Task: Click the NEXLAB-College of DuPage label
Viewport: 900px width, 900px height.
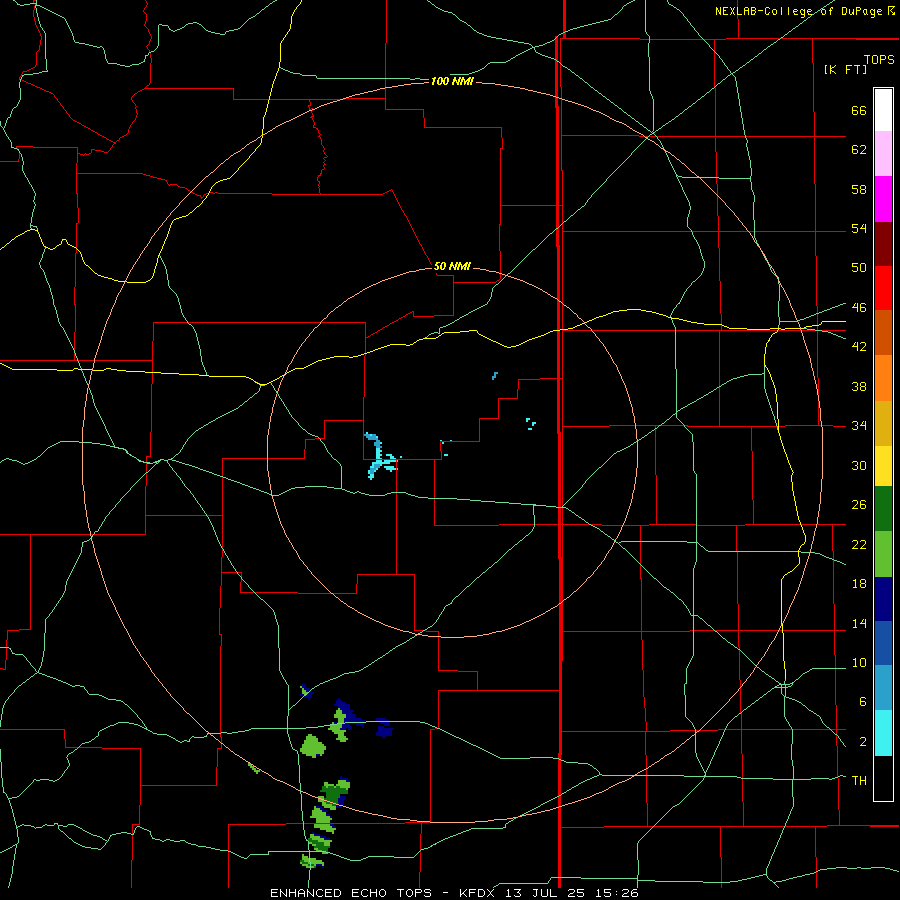Action: point(804,11)
